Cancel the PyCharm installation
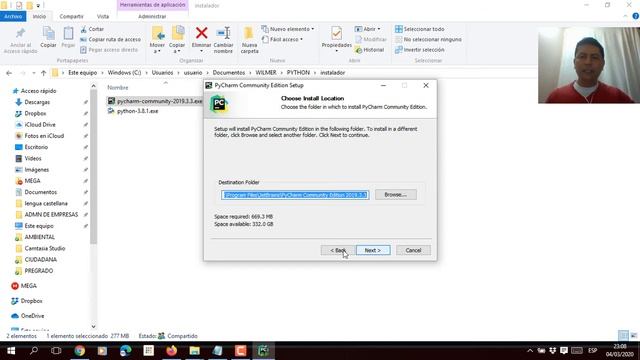 413,250
